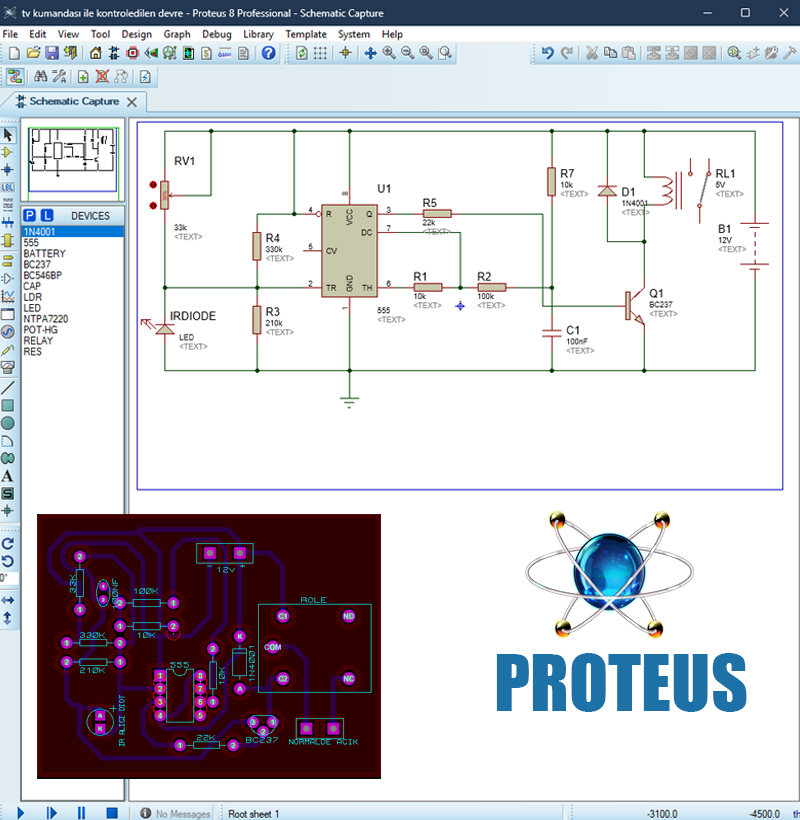Image resolution: width=800 pixels, height=820 pixels.
Task: Click the Undo arrow in toolbar
Action: click(x=547, y=53)
